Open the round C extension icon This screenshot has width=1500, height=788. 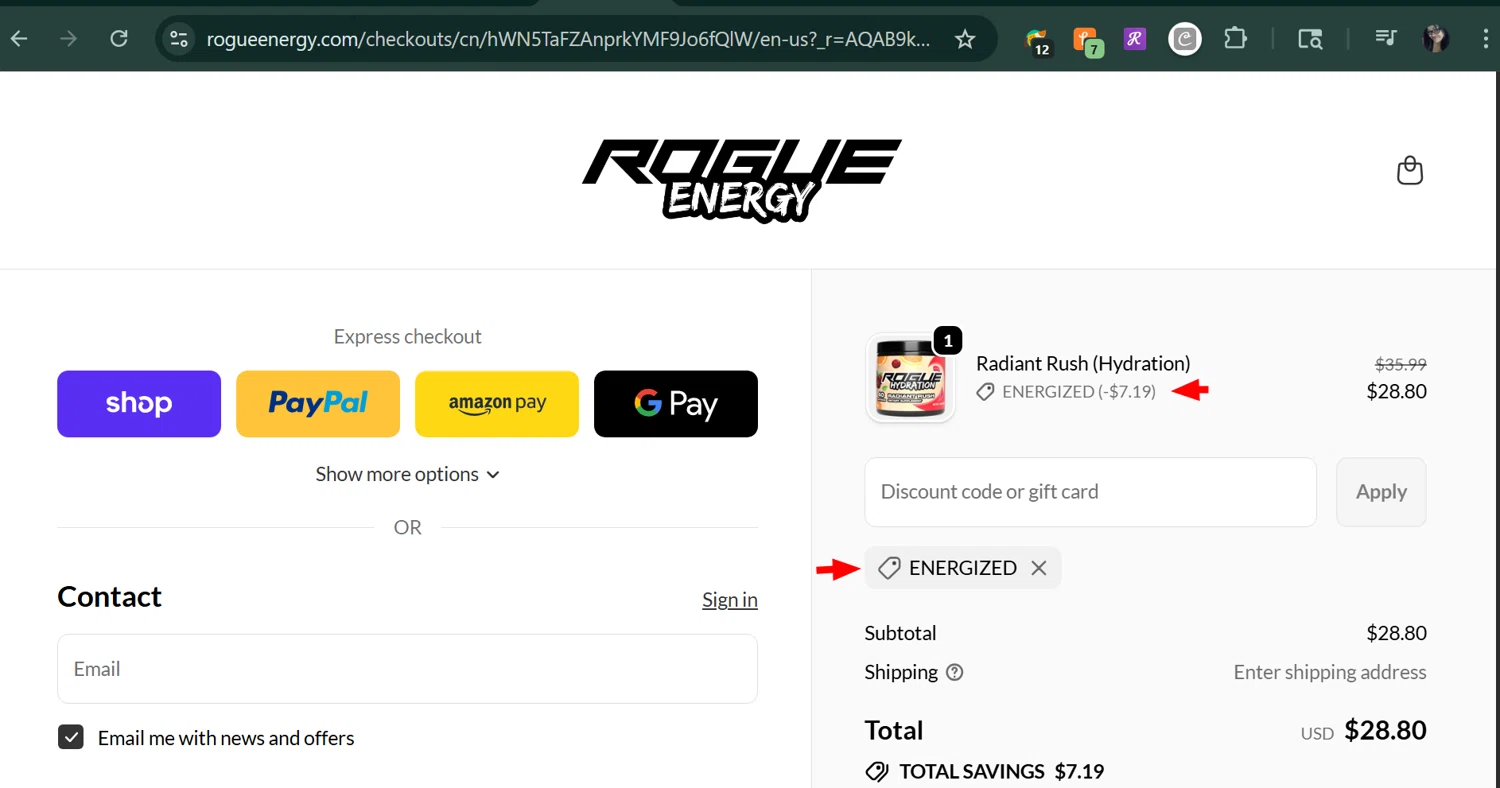pyautogui.click(x=1185, y=39)
